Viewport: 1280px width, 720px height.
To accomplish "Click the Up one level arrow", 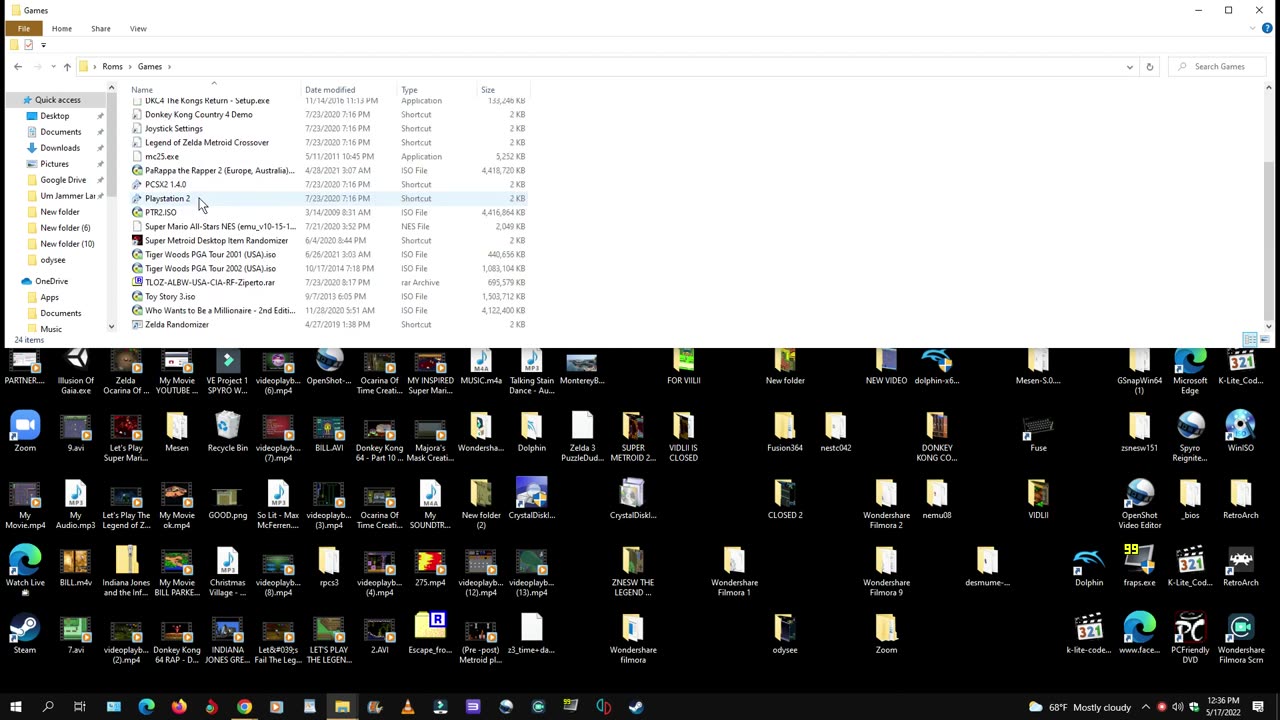I will pyautogui.click(x=67, y=67).
